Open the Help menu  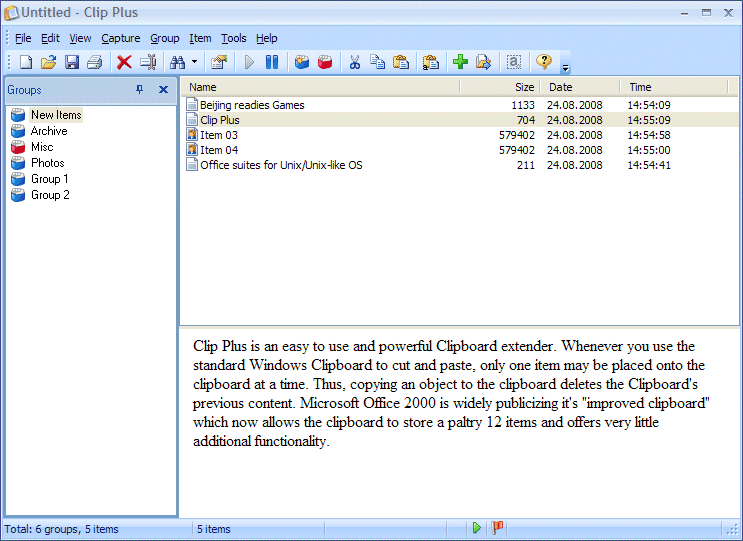tap(266, 38)
